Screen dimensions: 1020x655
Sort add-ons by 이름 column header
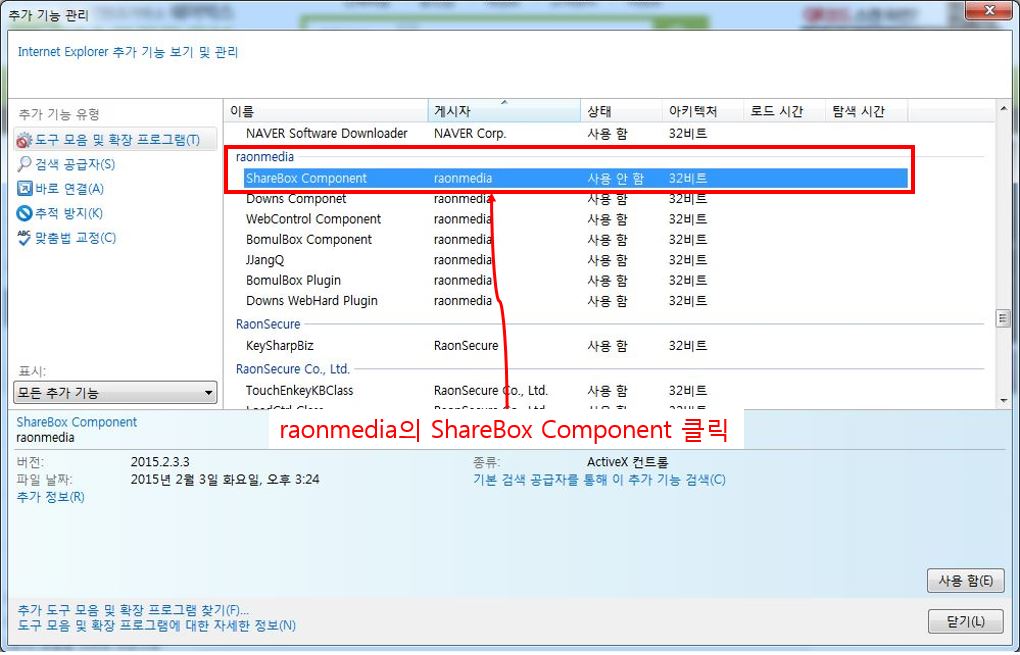coord(326,111)
